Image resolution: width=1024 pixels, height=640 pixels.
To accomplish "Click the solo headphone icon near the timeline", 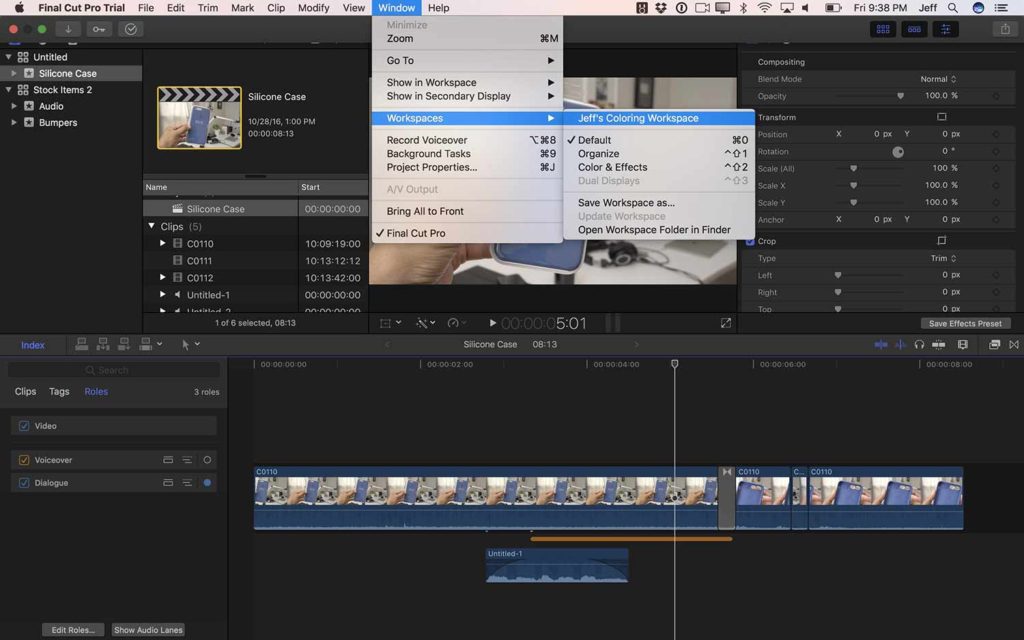I will [x=920, y=345].
